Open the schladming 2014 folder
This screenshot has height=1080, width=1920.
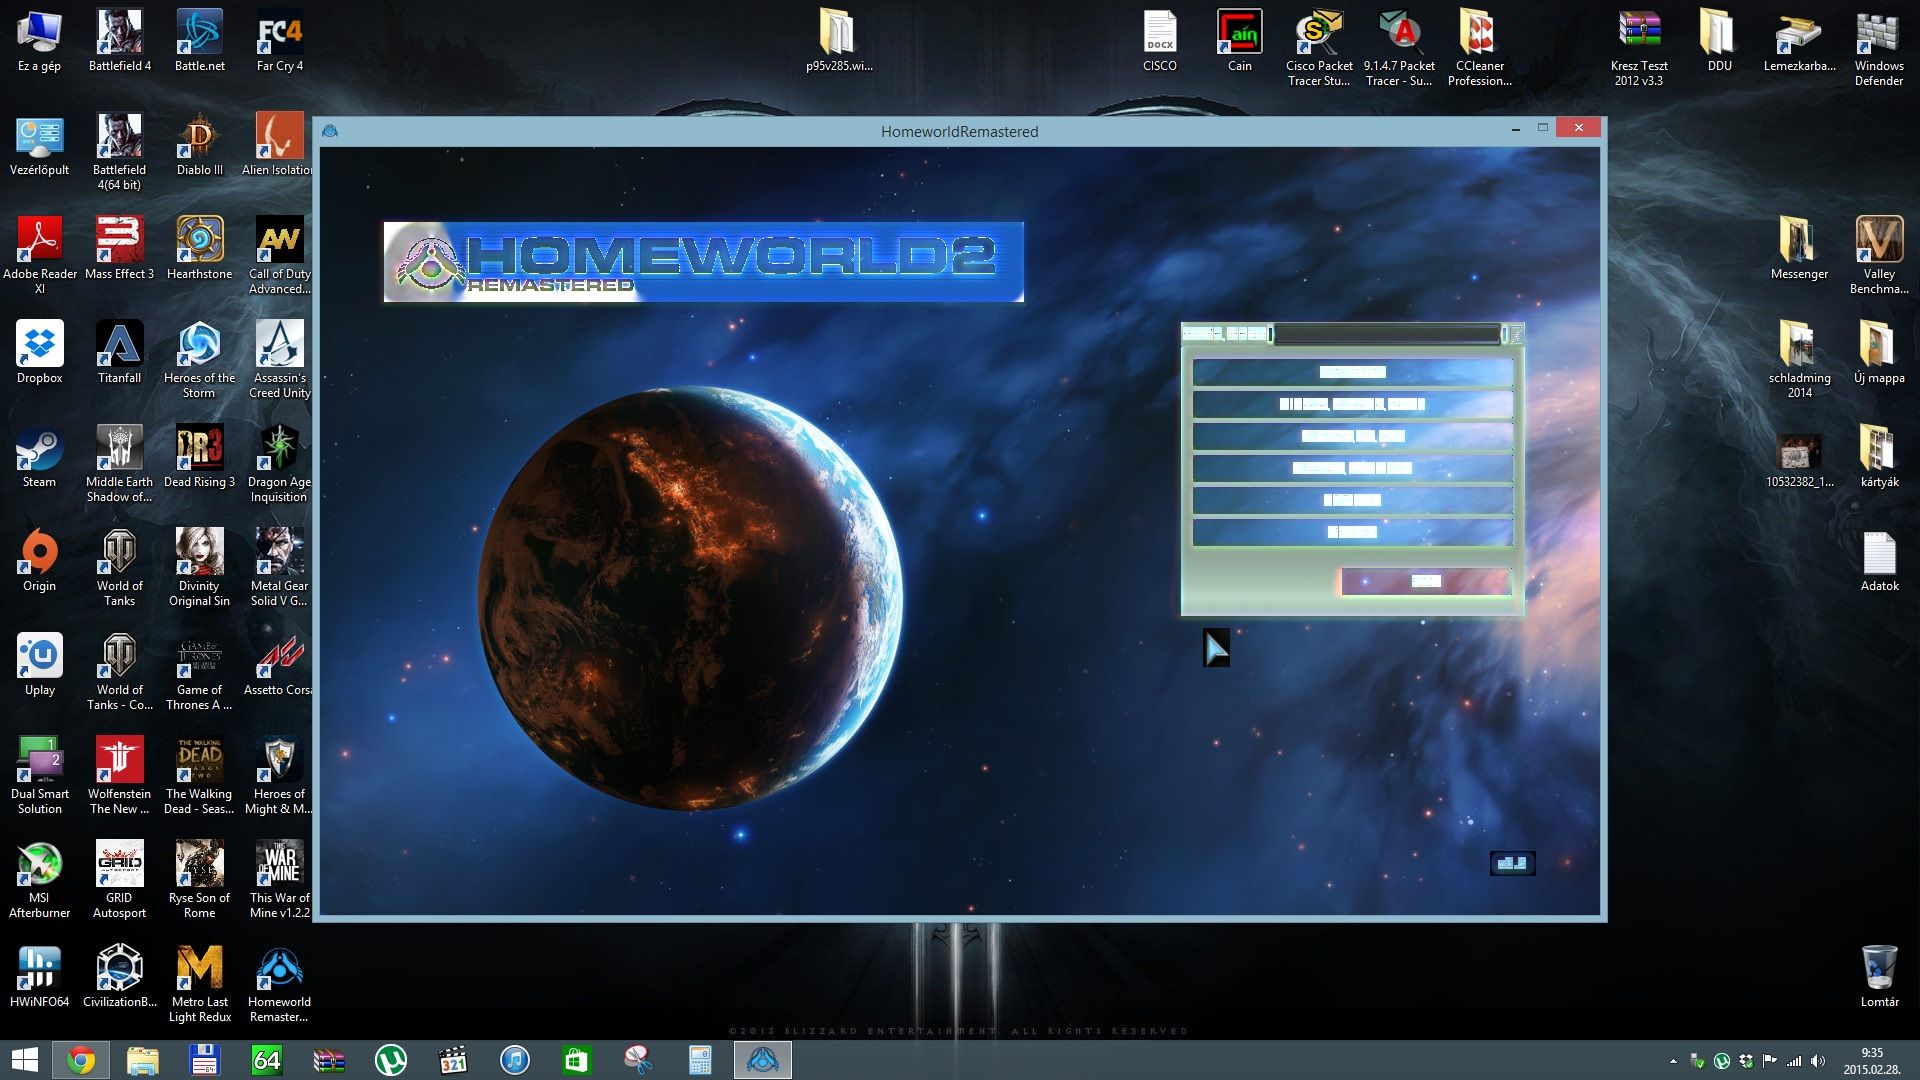[1799, 360]
